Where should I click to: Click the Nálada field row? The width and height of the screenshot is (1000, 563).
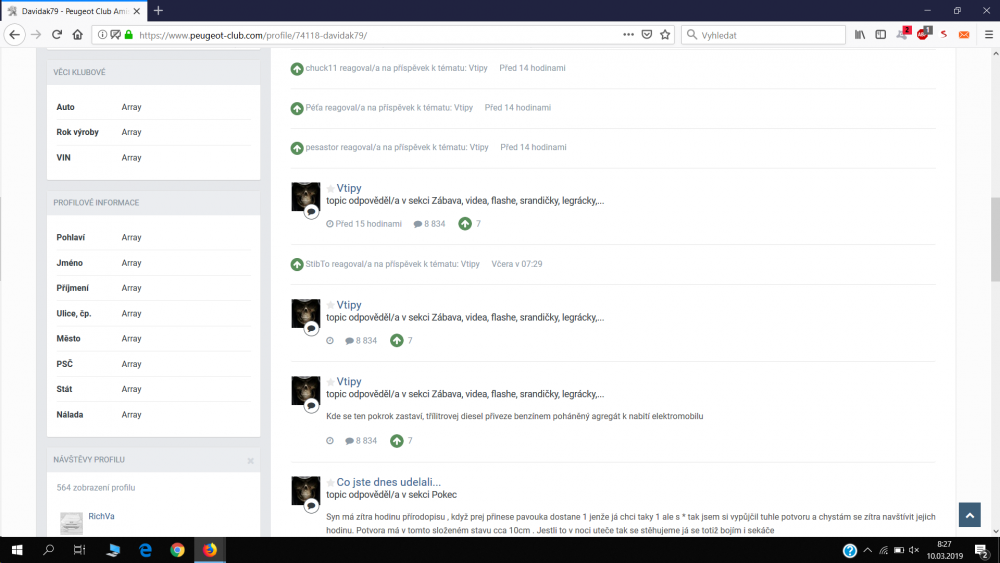click(x=154, y=414)
